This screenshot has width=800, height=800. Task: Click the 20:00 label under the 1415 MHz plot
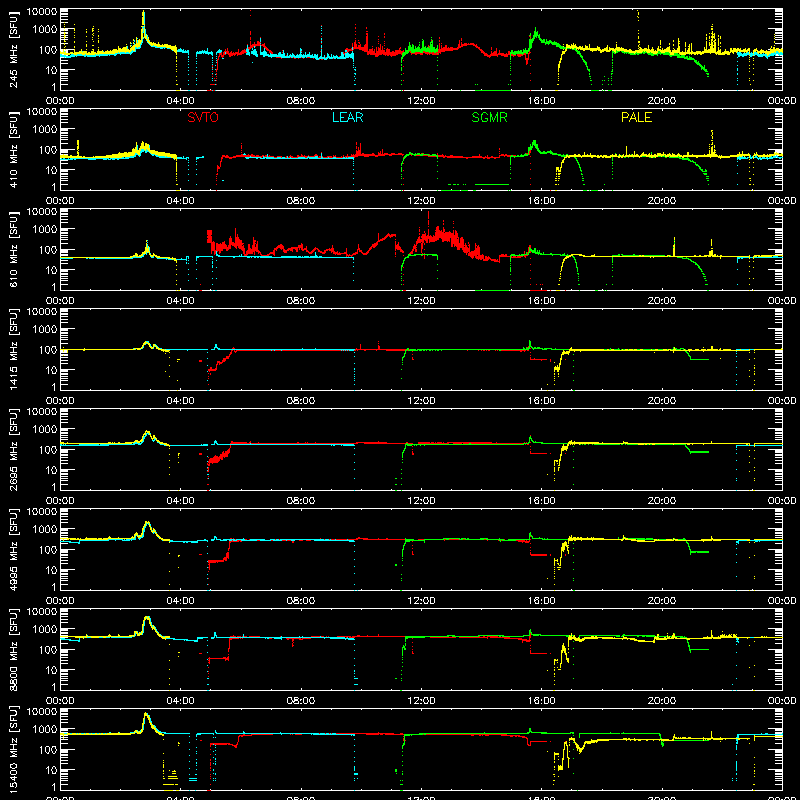click(x=662, y=401)
